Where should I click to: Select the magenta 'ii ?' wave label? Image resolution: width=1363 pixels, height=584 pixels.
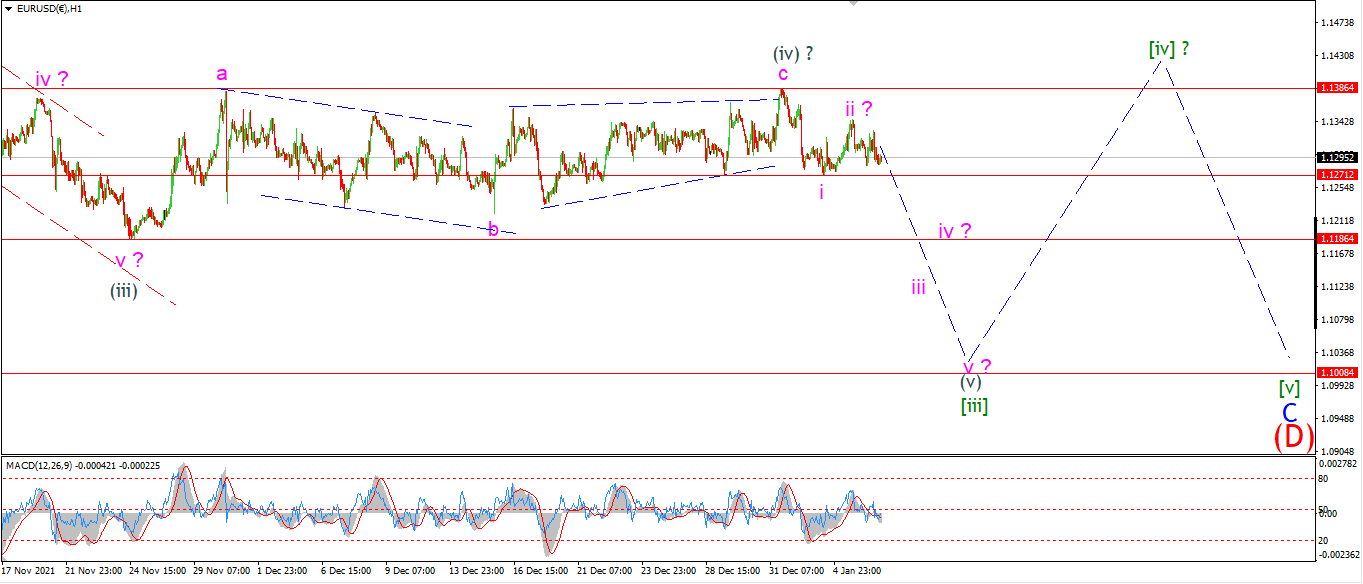point(858,108)
